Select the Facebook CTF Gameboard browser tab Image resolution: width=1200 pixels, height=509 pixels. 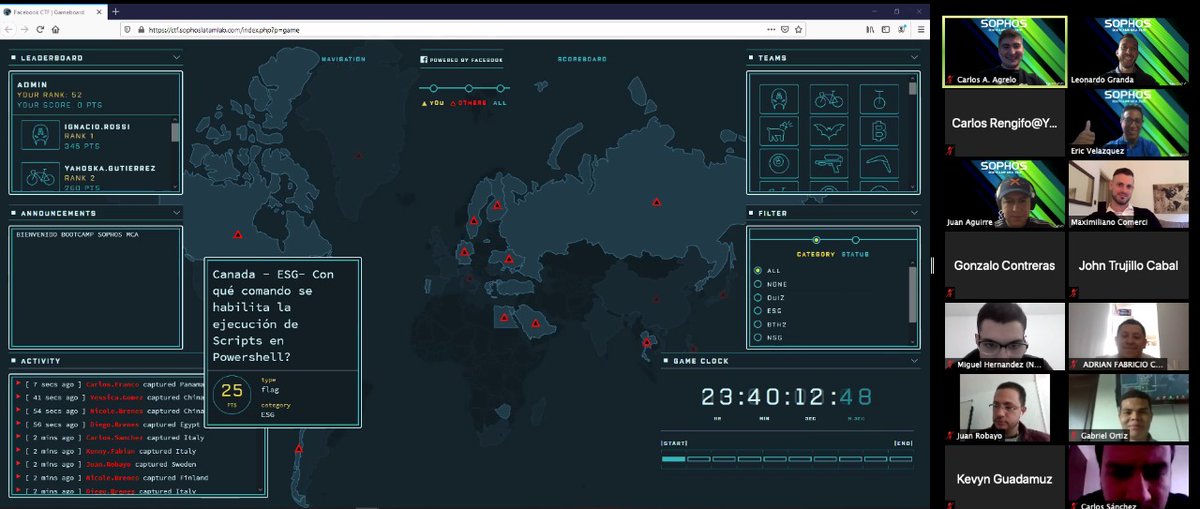(x=53, y=10)
